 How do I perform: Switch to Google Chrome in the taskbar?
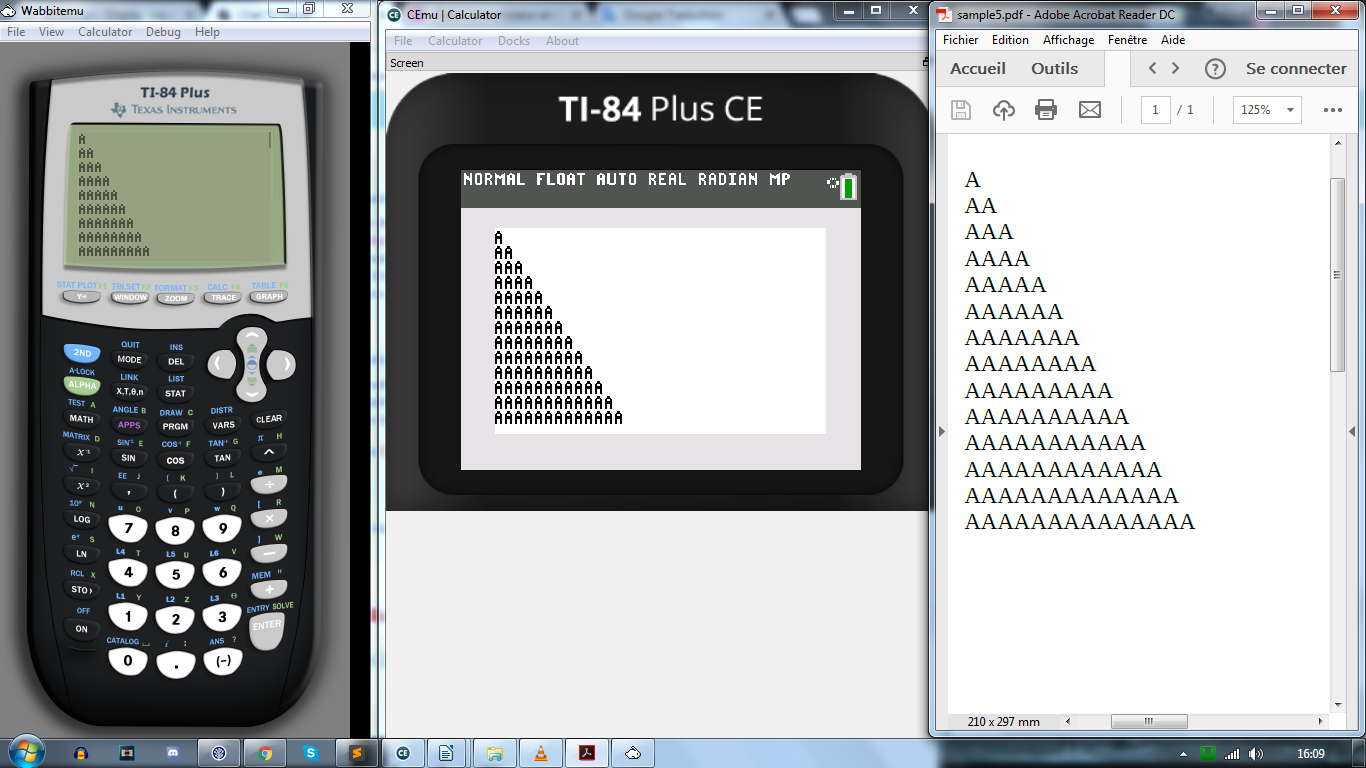265,753
